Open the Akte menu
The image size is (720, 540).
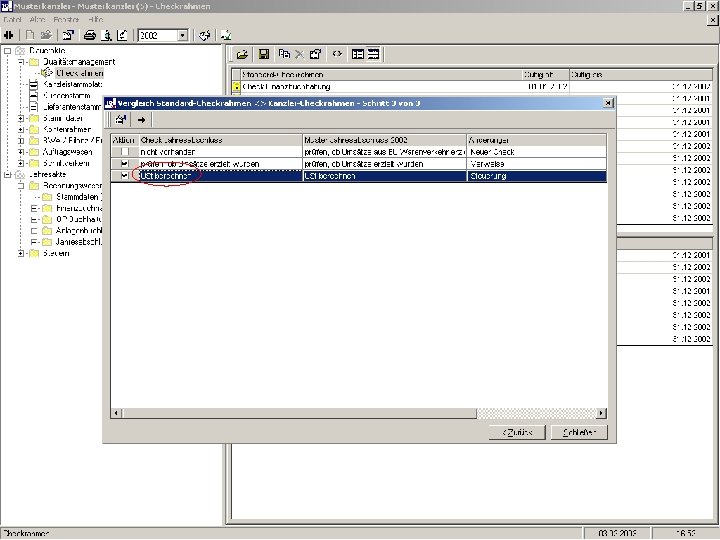[x=37, y=20]
